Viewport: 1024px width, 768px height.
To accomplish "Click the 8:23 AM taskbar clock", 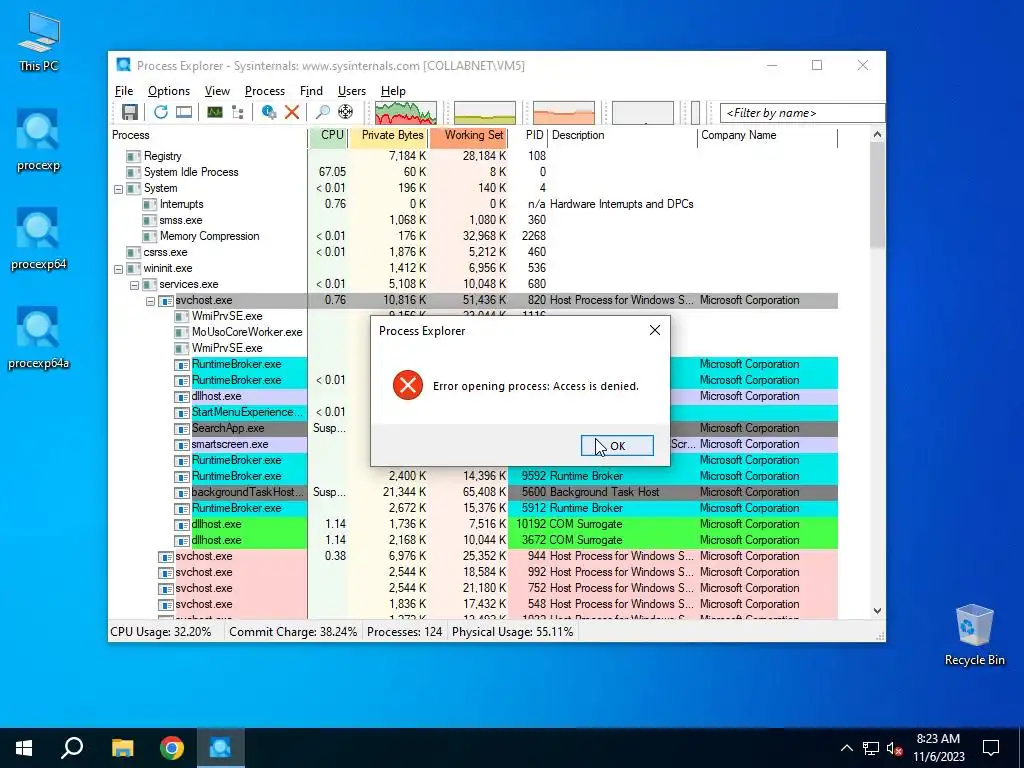I will (x=938, y=748).
